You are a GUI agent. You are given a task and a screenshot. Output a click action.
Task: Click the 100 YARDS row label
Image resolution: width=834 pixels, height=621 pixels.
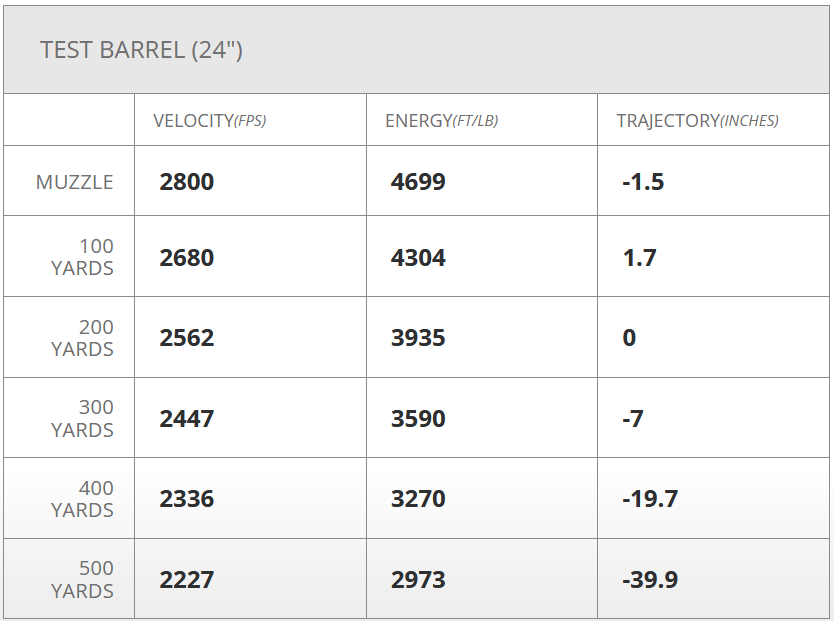tap(83, 257)
